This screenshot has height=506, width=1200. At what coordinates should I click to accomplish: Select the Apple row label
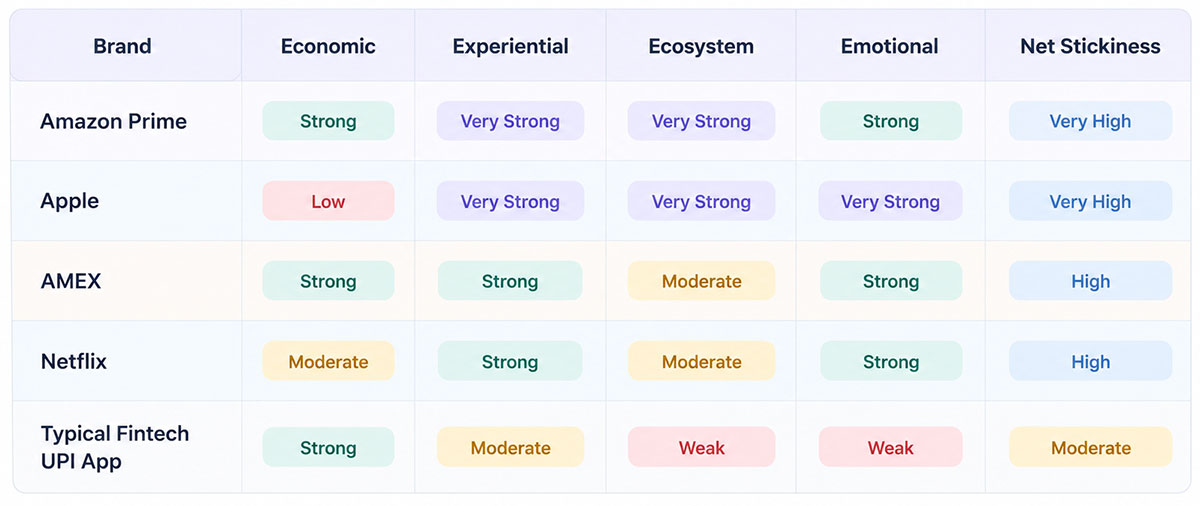click(x=70, y=201)
